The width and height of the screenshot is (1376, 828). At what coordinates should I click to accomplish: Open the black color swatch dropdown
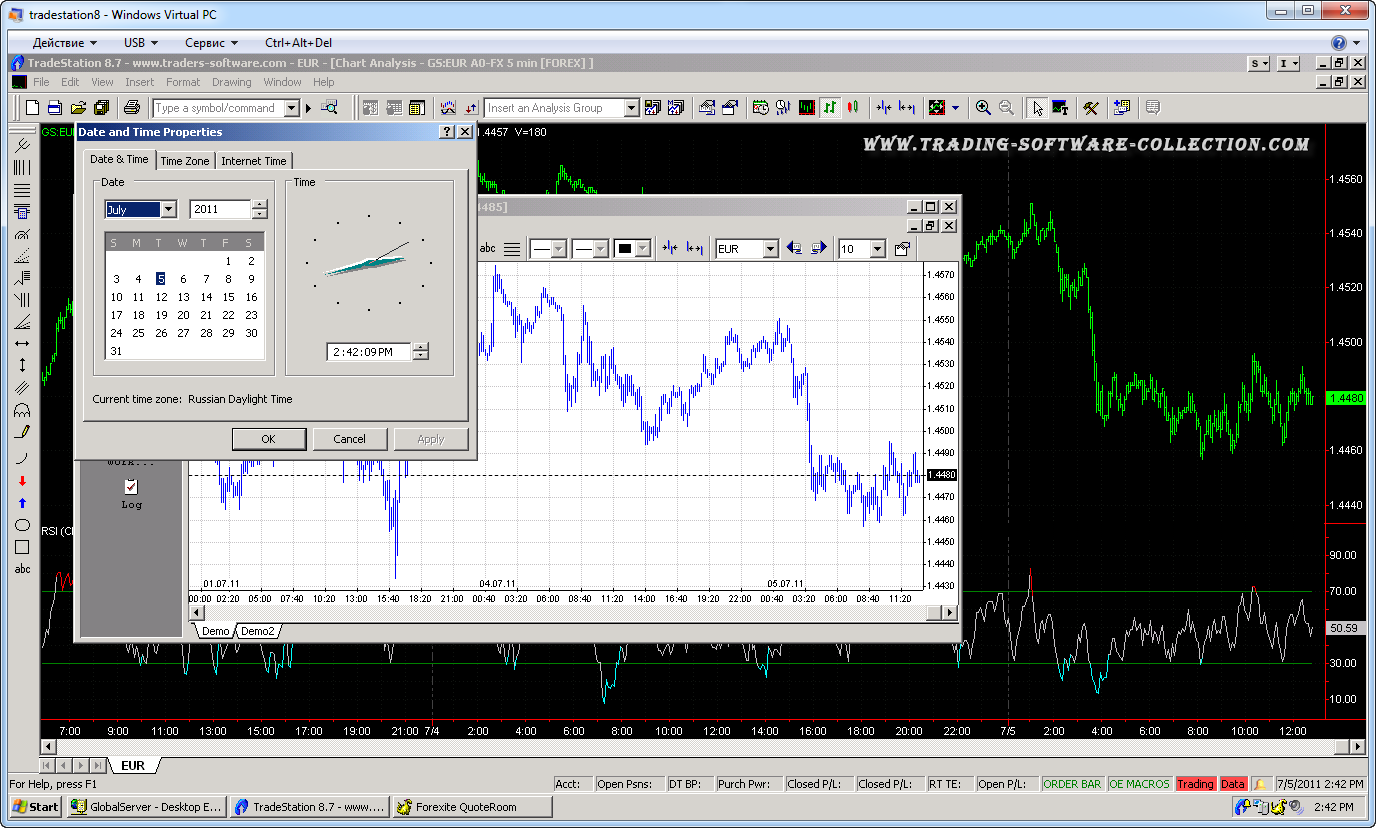tap(643, 249)
